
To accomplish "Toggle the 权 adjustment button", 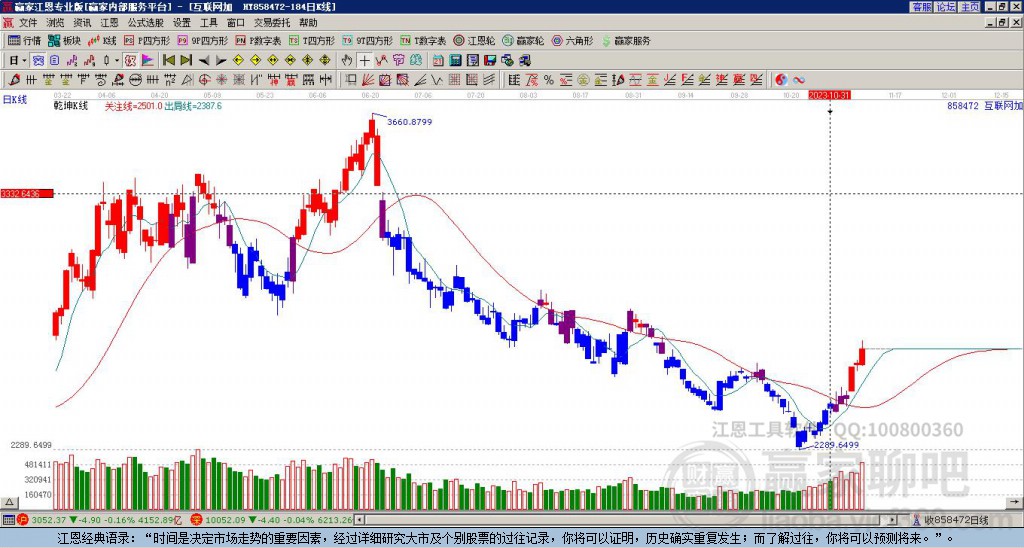I will pos(130,61).
